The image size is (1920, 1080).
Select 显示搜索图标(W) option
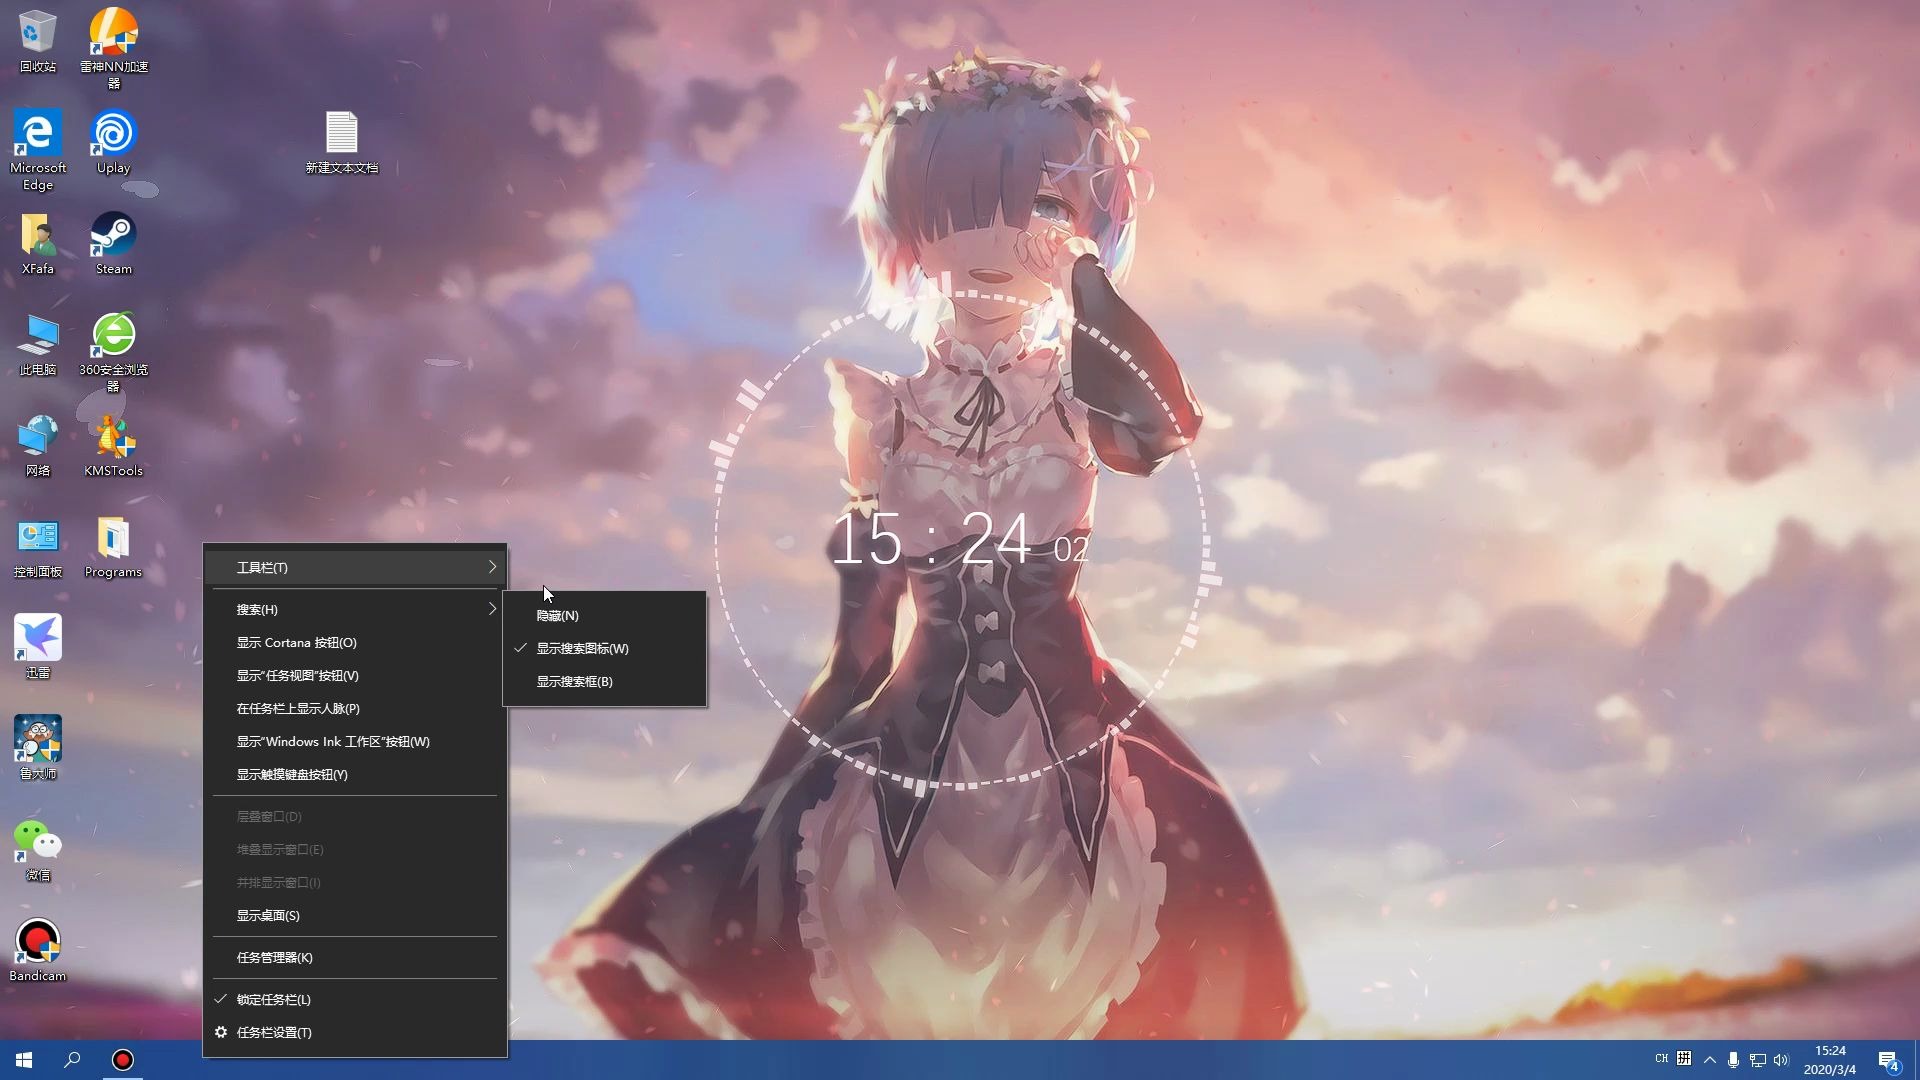(582, 647)
